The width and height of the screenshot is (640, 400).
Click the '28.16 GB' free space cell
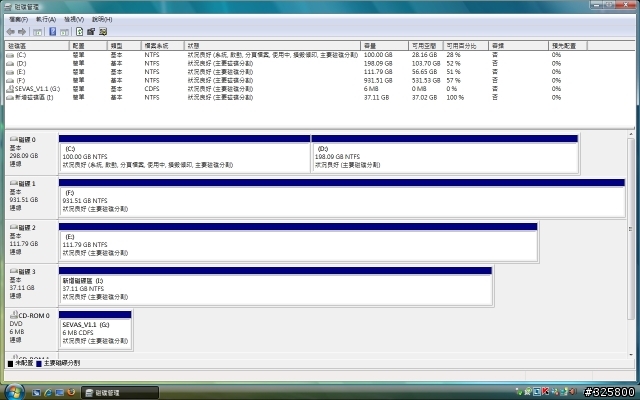424,55
